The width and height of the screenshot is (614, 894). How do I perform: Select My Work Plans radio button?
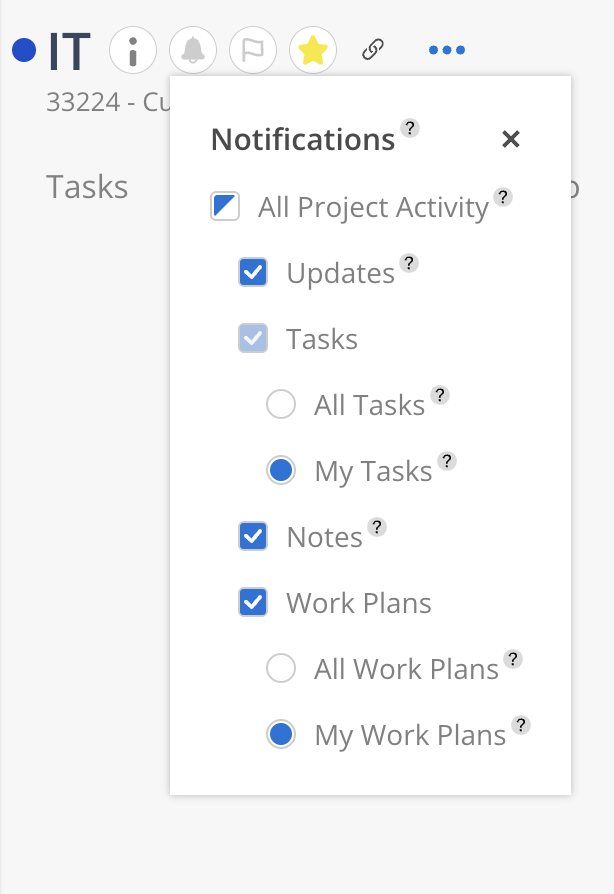[x=281, y=734]
